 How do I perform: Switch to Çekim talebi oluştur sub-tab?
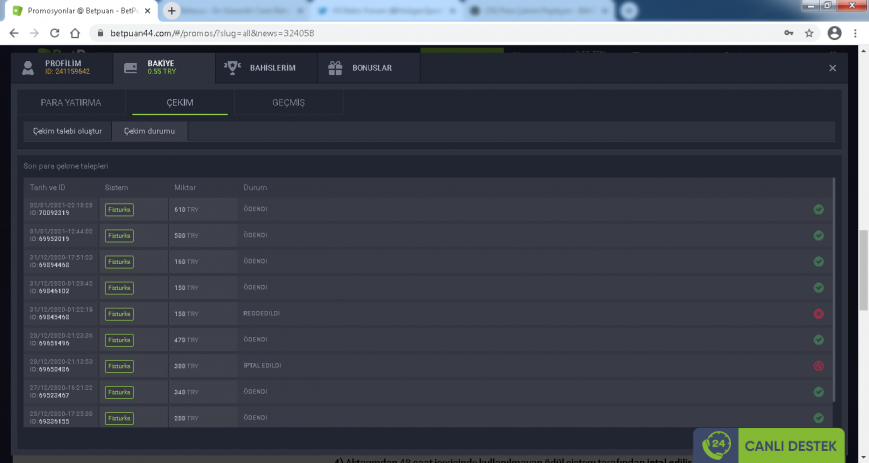coord(67,131)
